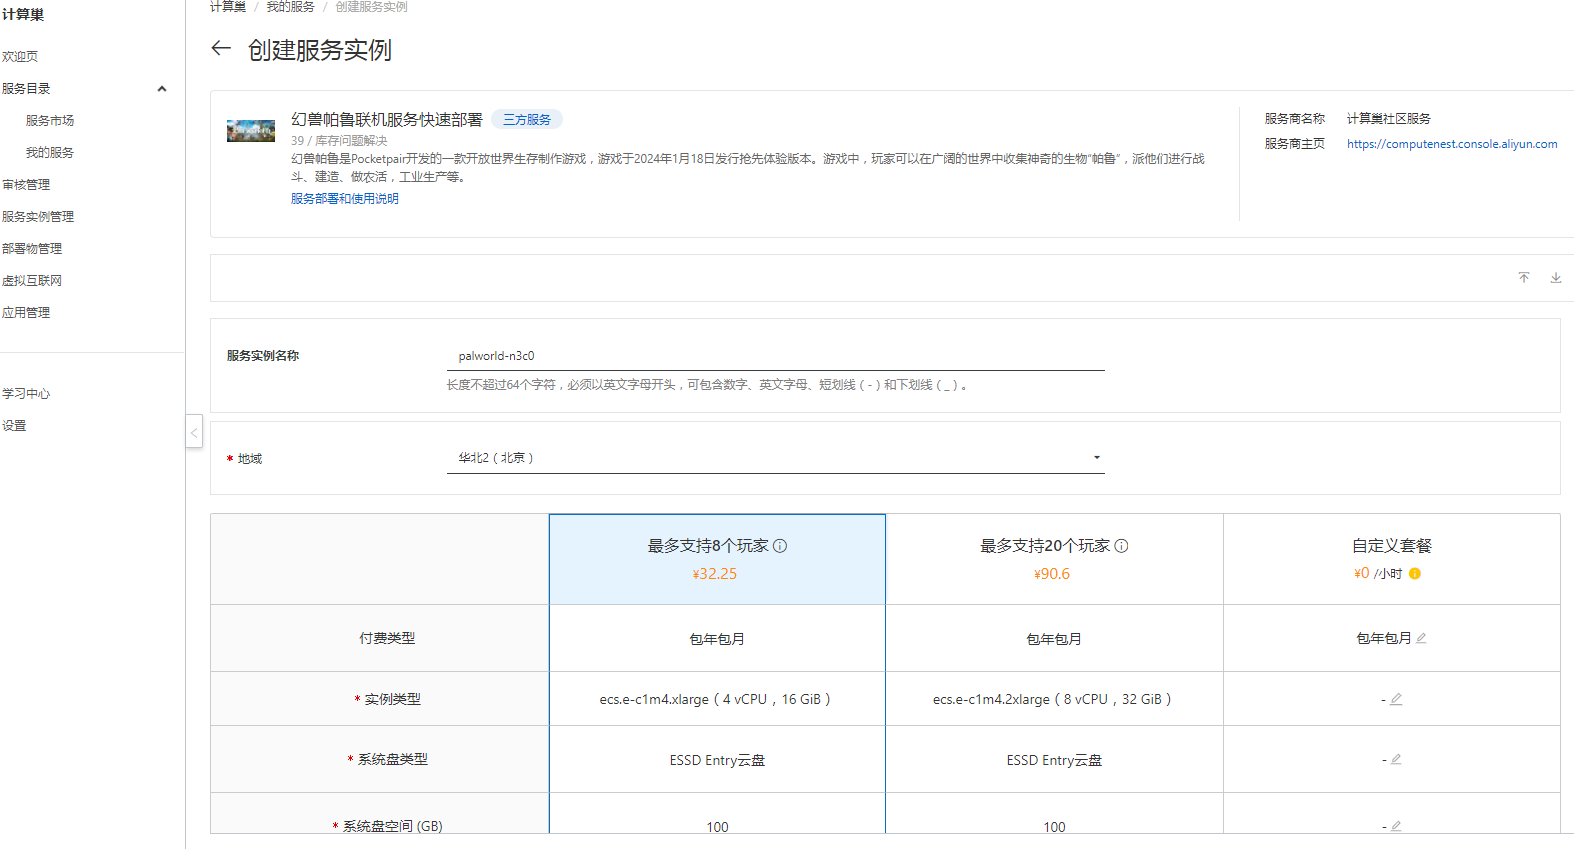Open 欢迎页 in the sidebar
Image resolution: width=1574 pixels, height=849 pixels.
click(x=20, y=57)
